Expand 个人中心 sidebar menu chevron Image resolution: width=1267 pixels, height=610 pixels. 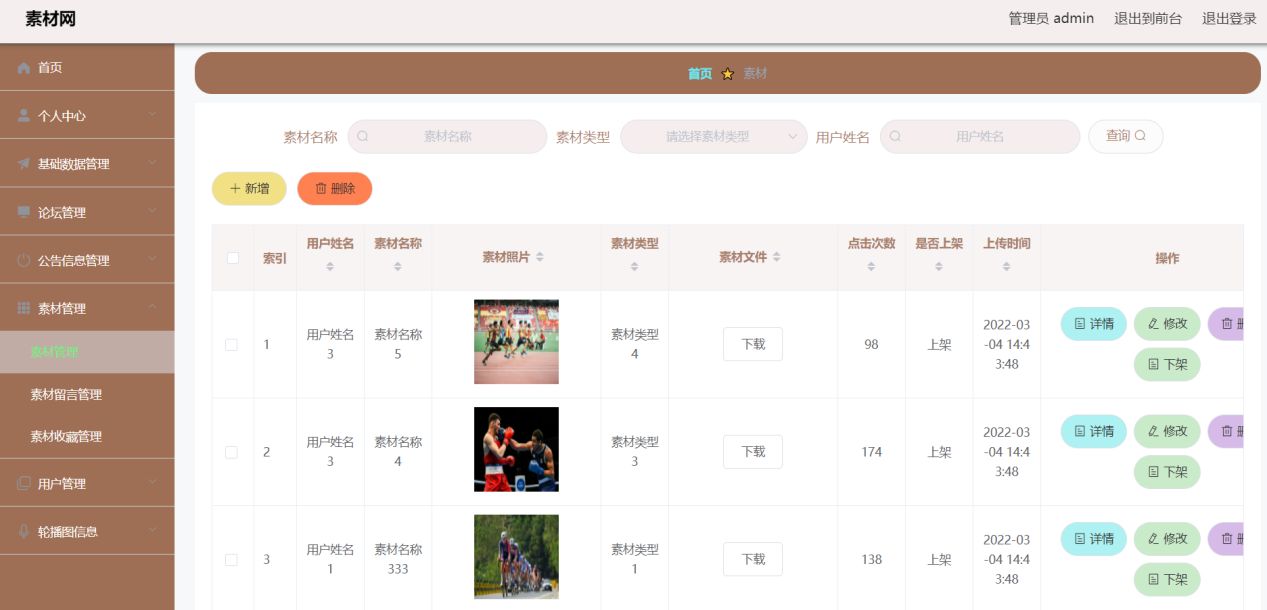coord(153,115)
